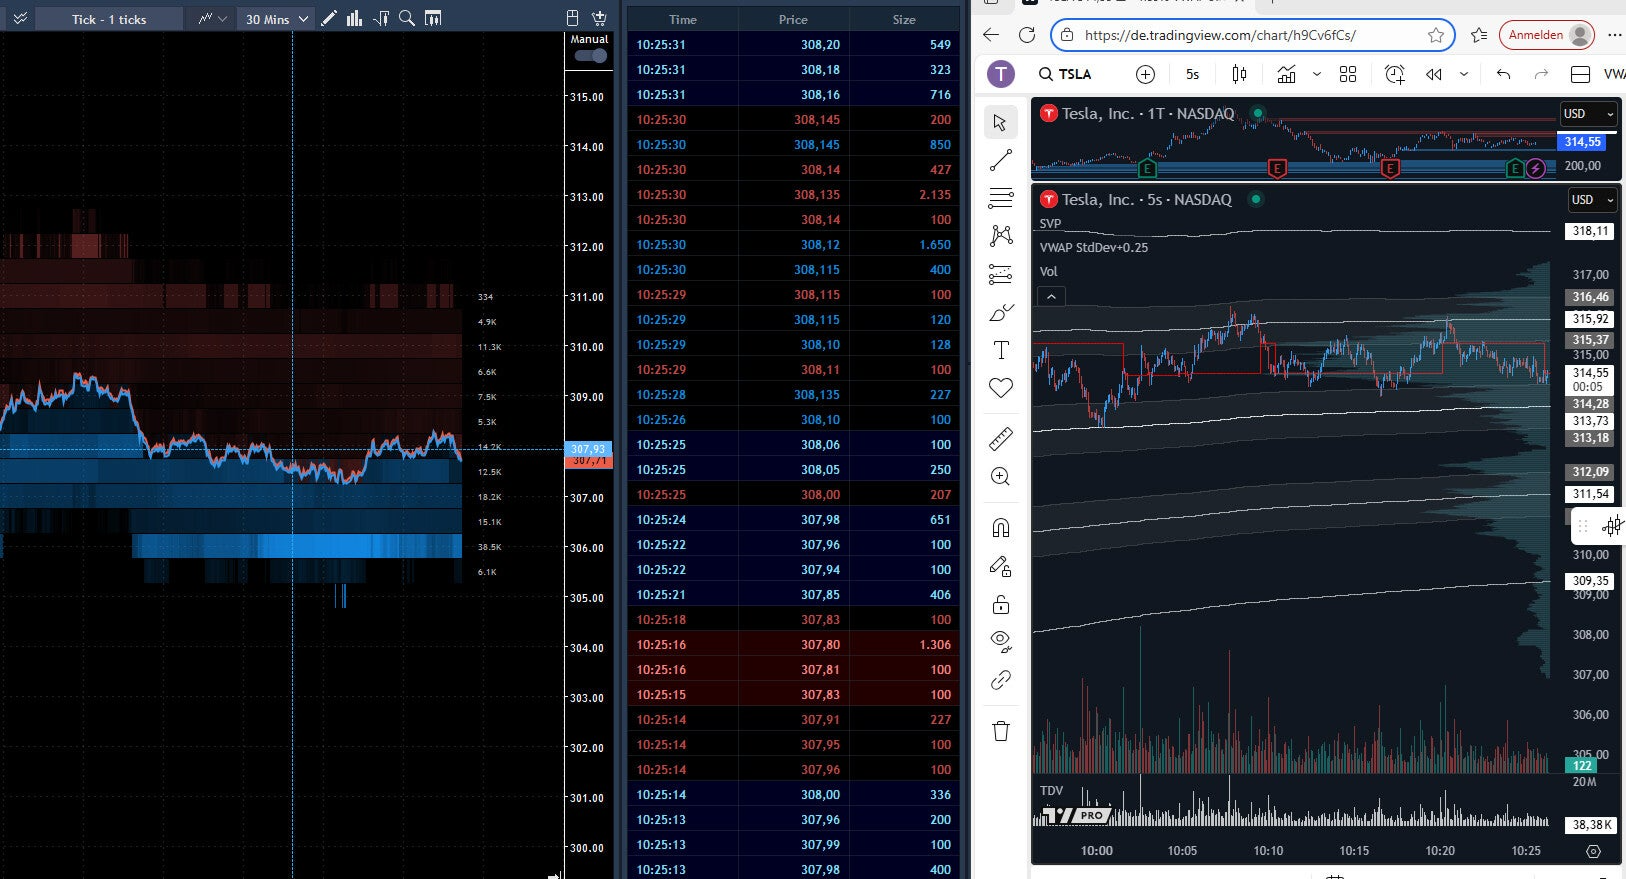Select the VWAP StdDev+0.25 indicator label

pos(1094,248)
